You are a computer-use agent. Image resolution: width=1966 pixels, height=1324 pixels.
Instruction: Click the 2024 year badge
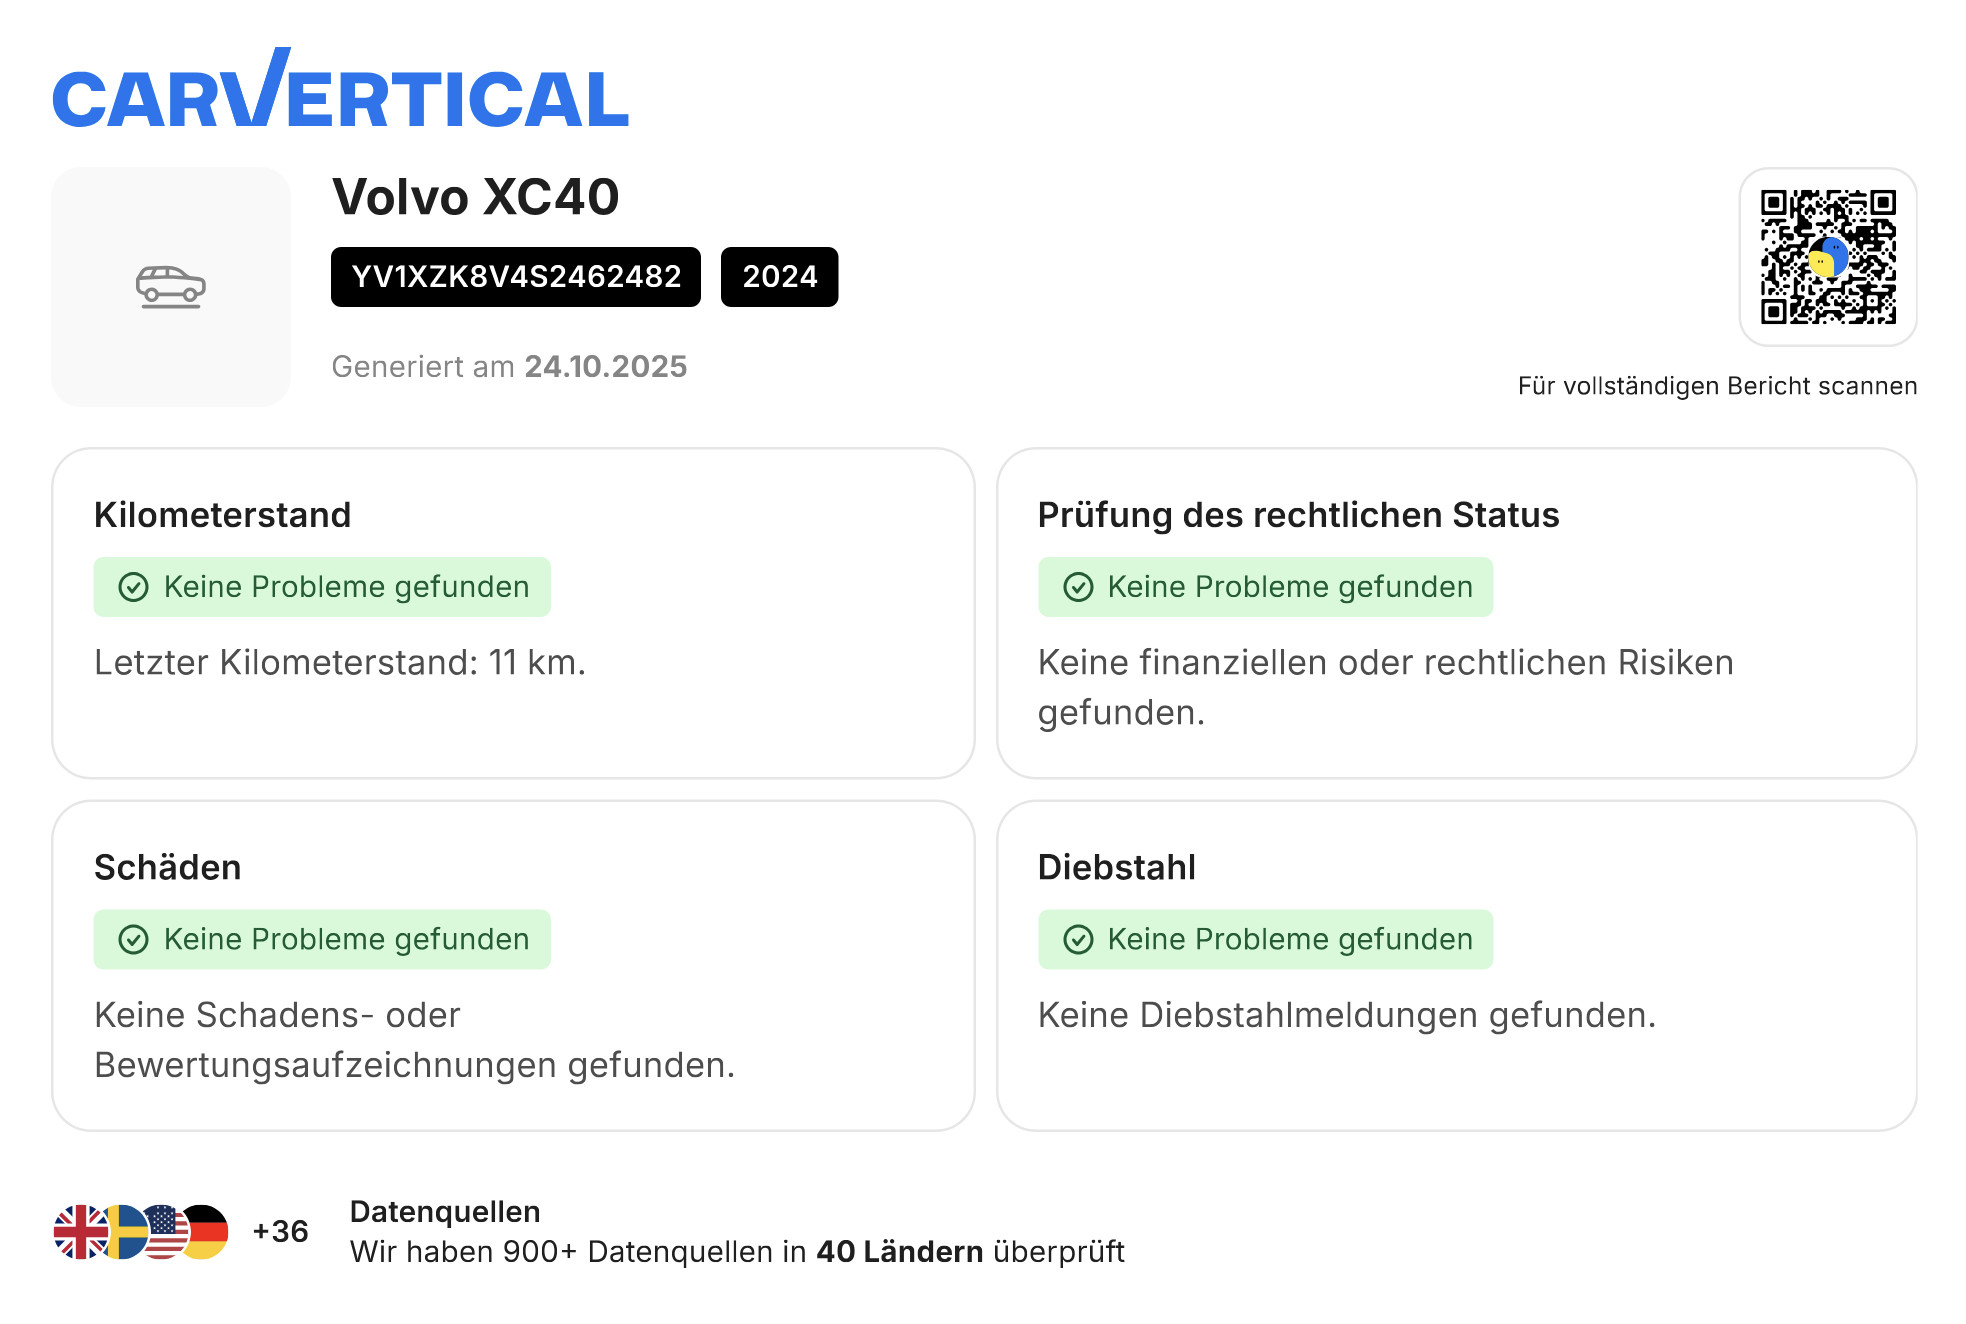779,277
